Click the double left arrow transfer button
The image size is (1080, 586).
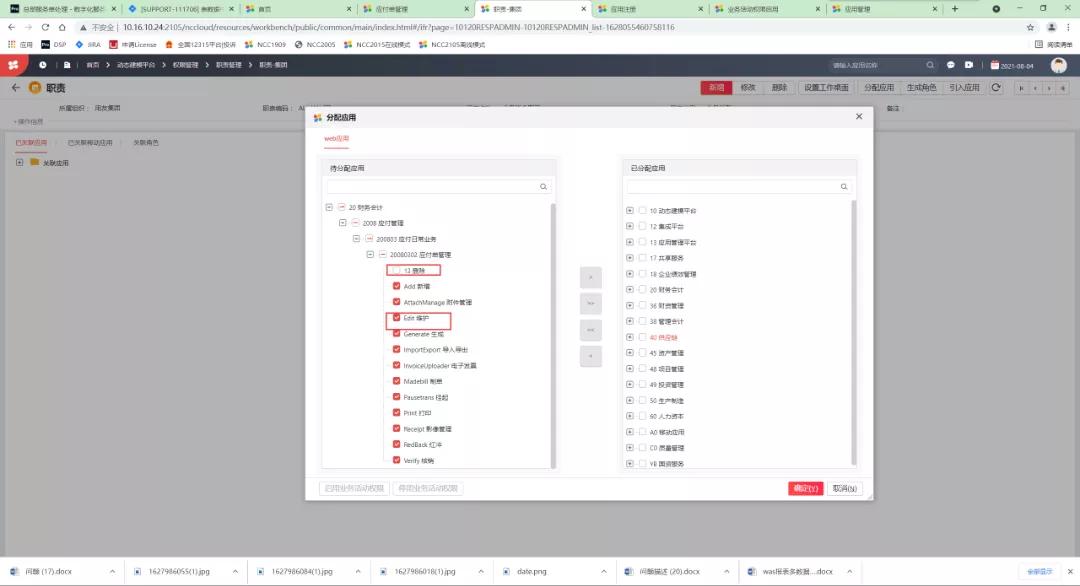click(590, 330)
